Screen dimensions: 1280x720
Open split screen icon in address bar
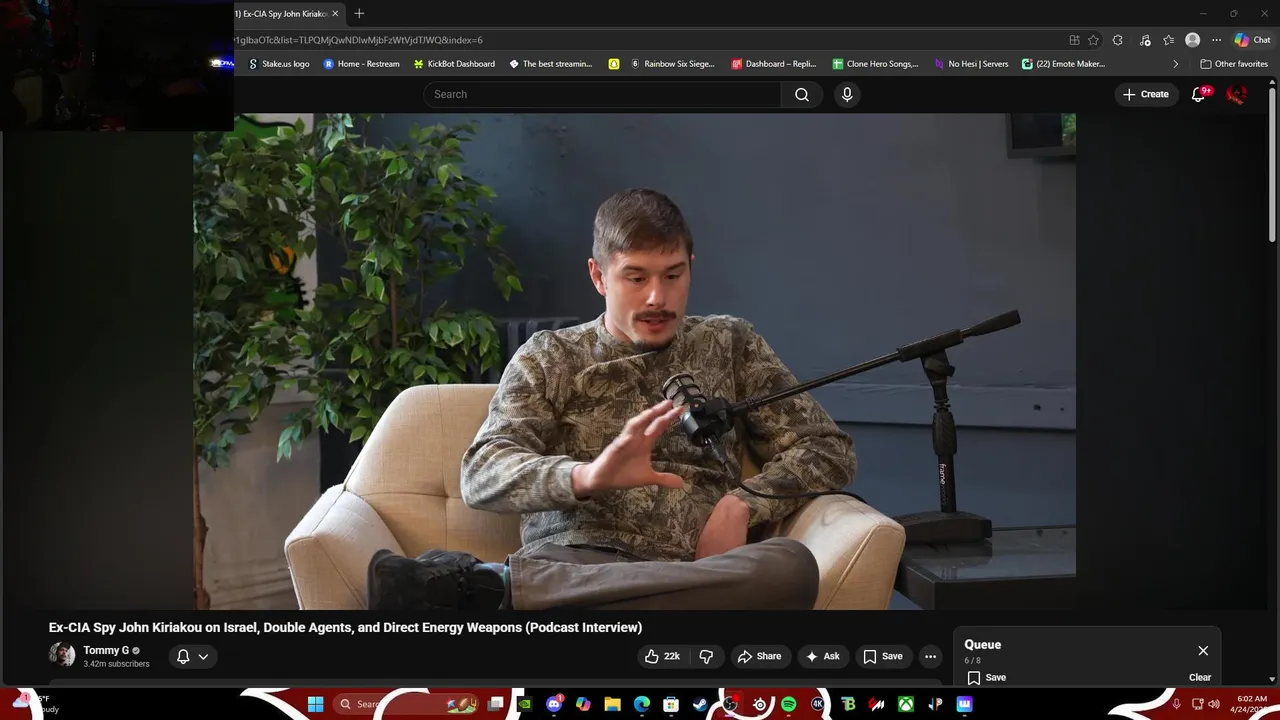(1074, 40)
